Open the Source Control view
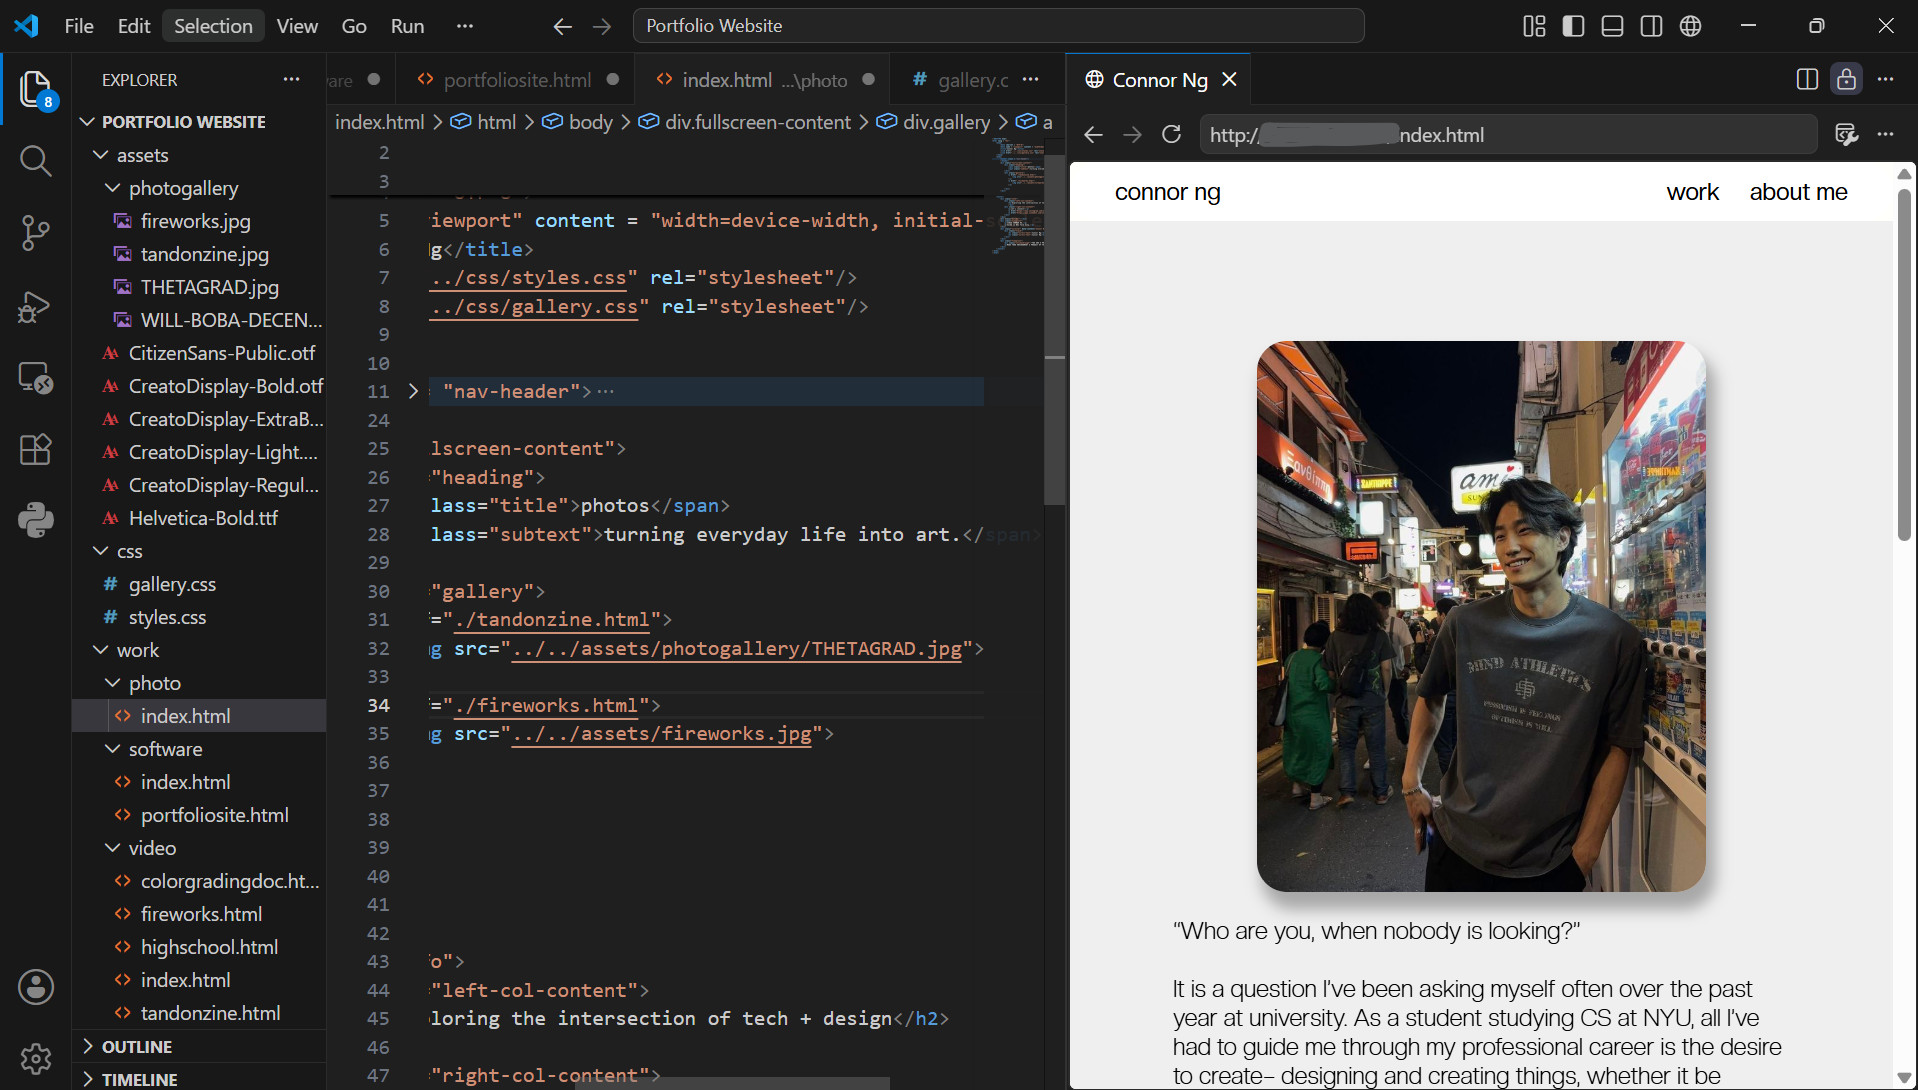 pos(36,233)
